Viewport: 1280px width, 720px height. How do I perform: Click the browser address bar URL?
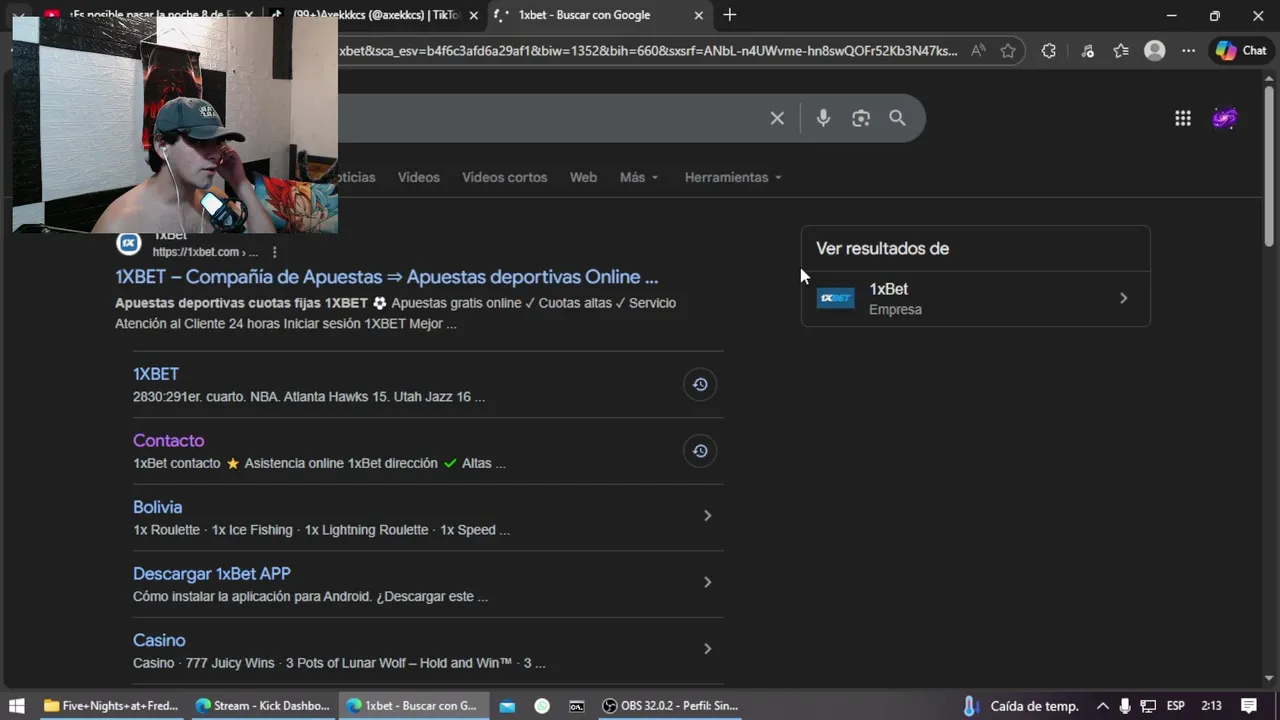pos(647,51)
